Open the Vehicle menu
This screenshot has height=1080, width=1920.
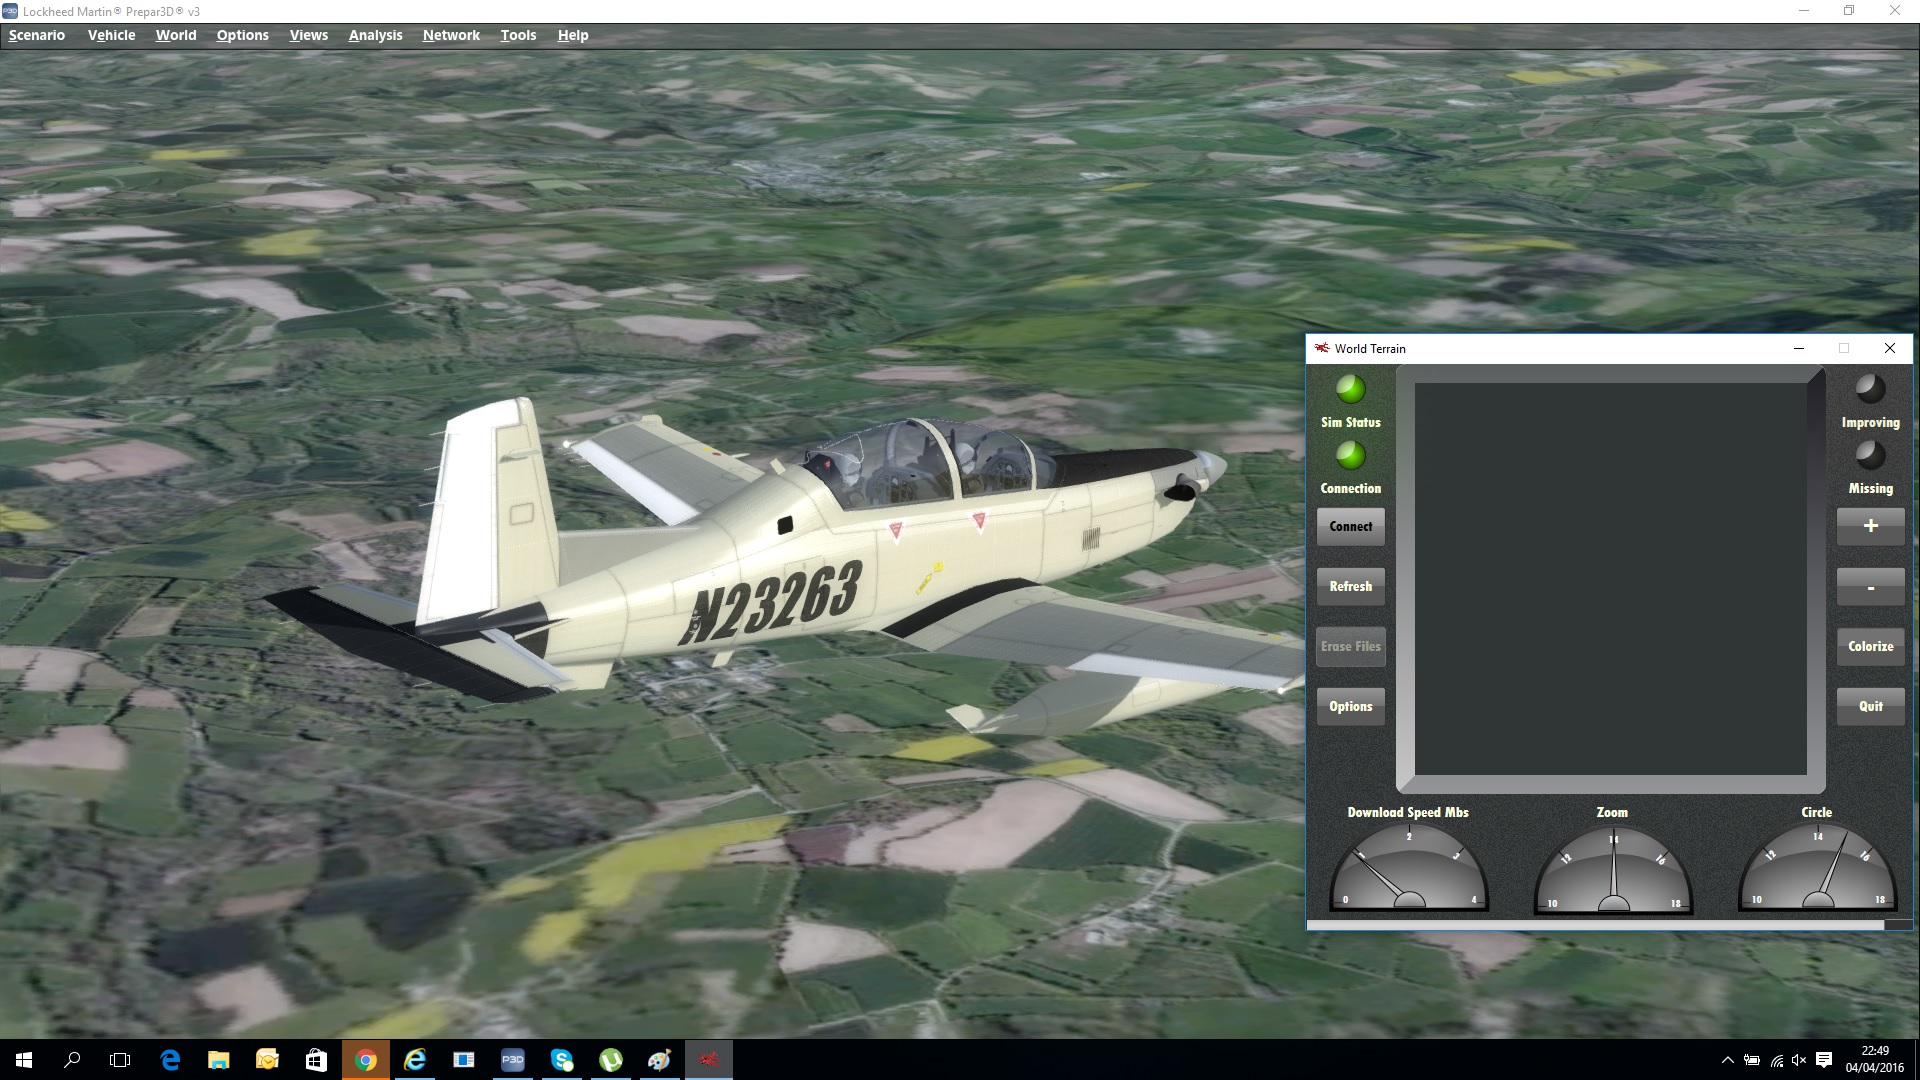(x=111, y=35)
